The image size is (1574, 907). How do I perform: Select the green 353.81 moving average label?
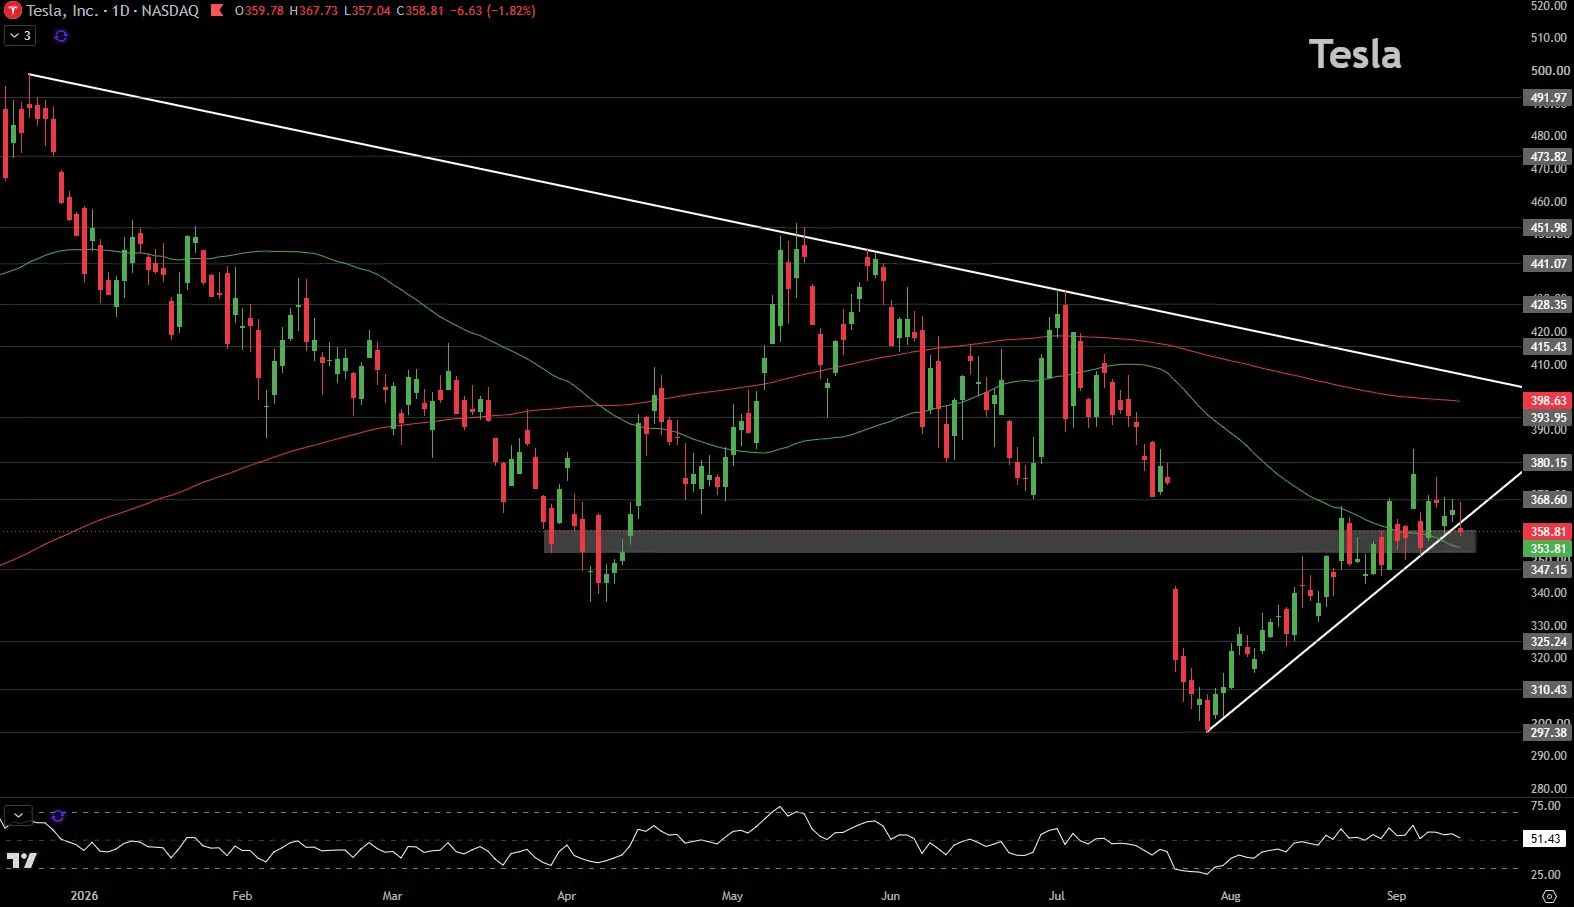[x=1548, y=549]
